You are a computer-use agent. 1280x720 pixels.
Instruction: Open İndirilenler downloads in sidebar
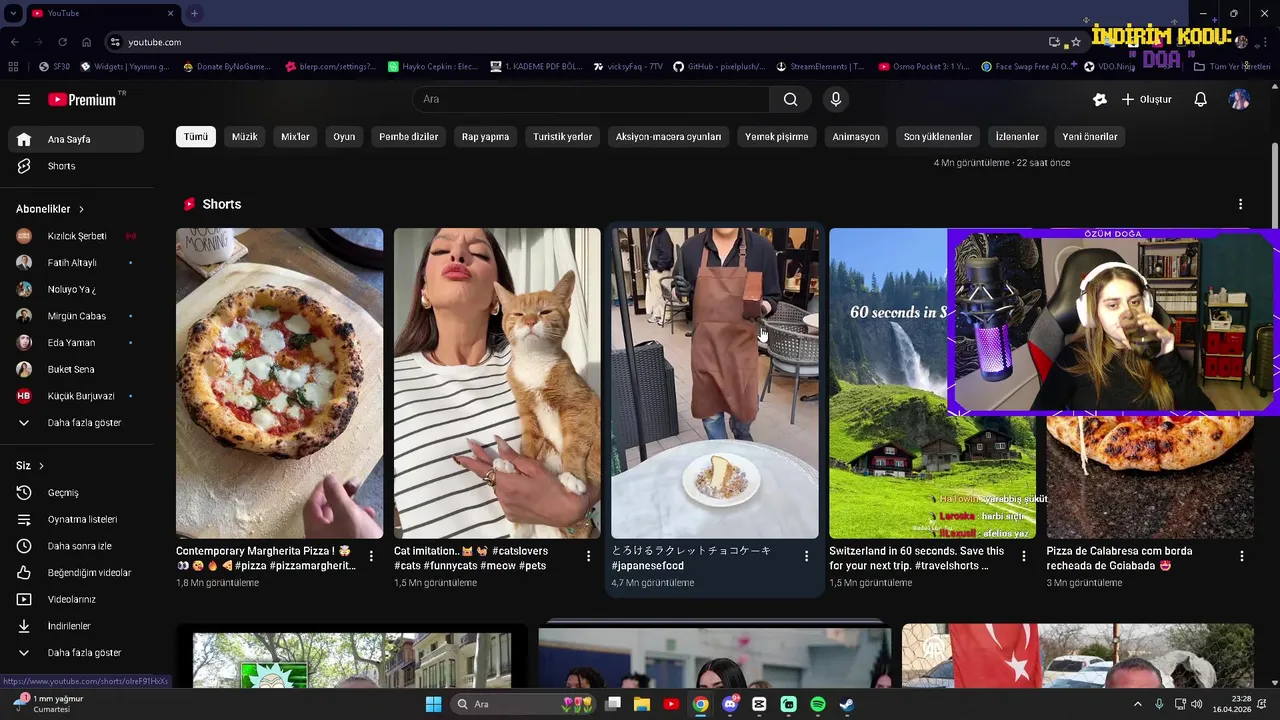(x=76, y=626)
